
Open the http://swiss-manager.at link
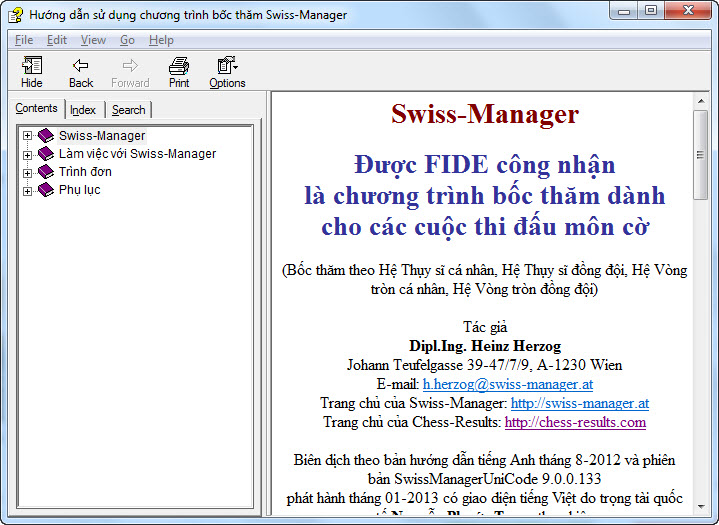580,403
